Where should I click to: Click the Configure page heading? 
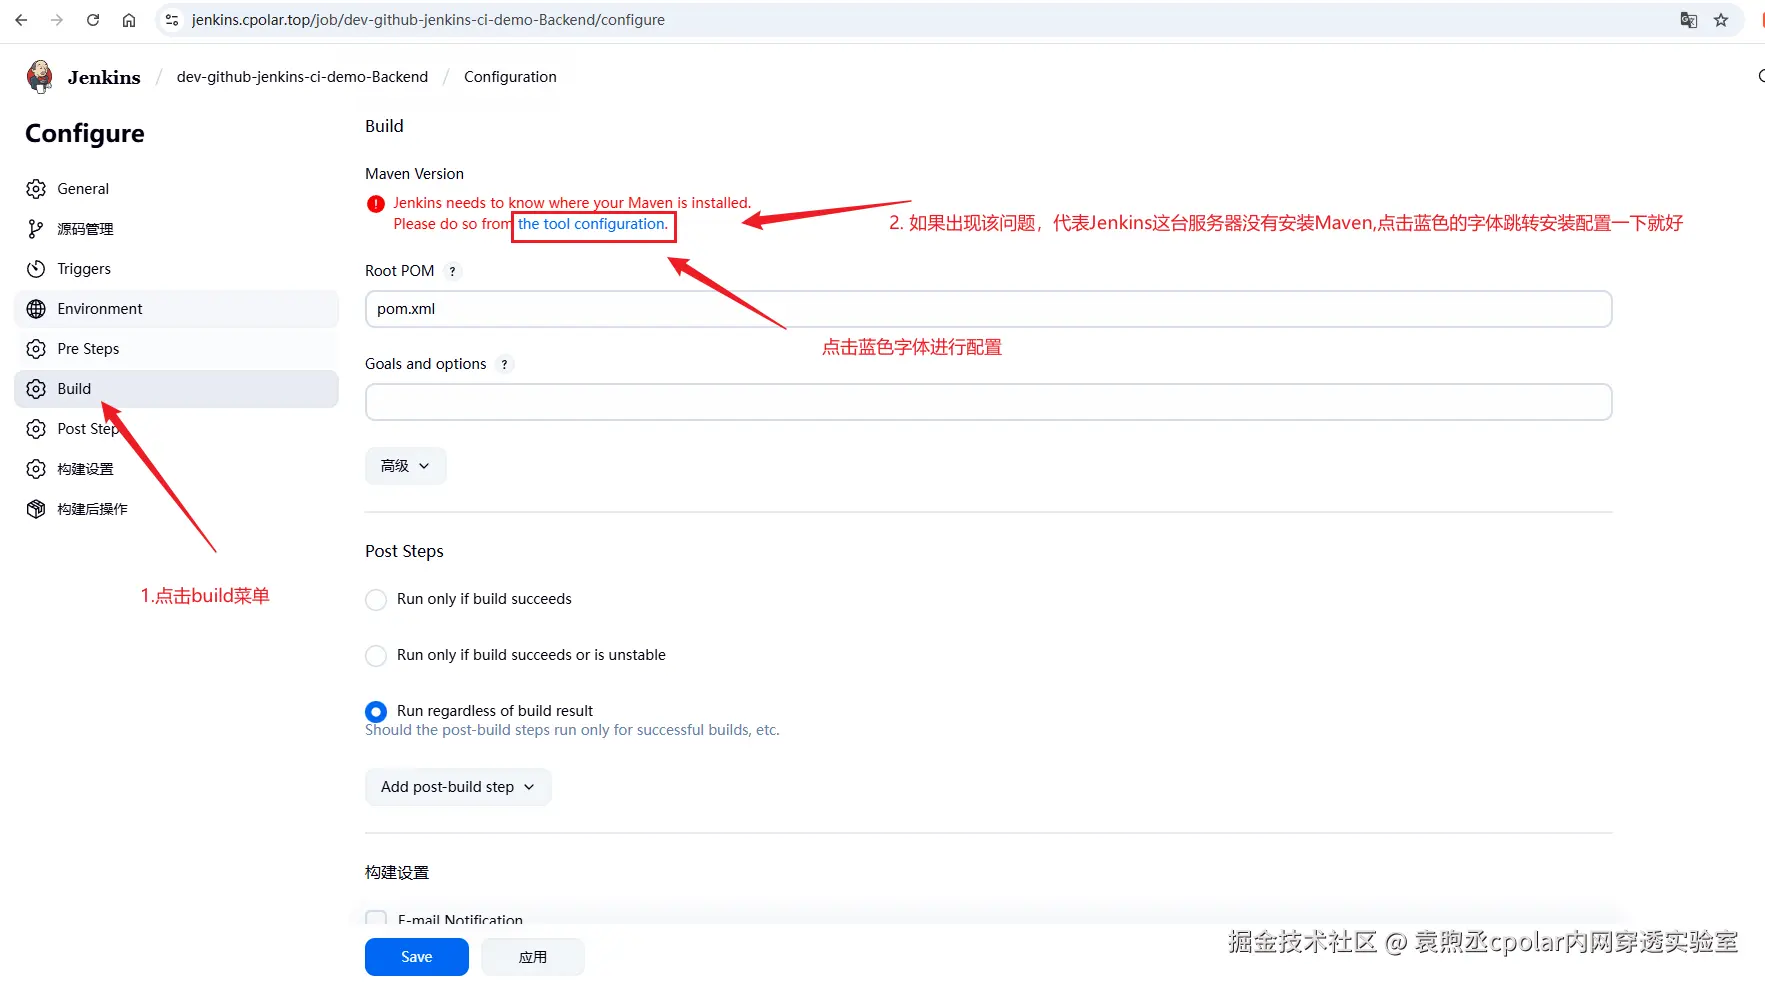click(85, 134)
